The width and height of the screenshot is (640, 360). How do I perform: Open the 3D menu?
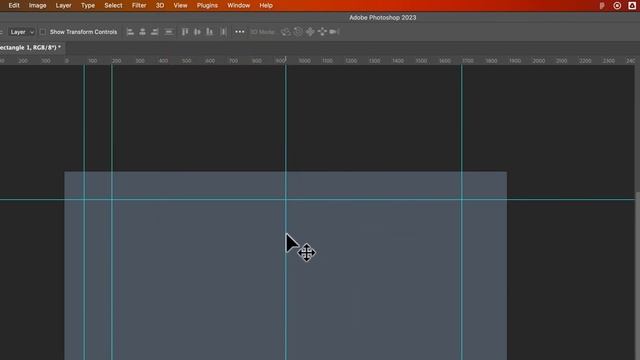(x=160, y=6)
